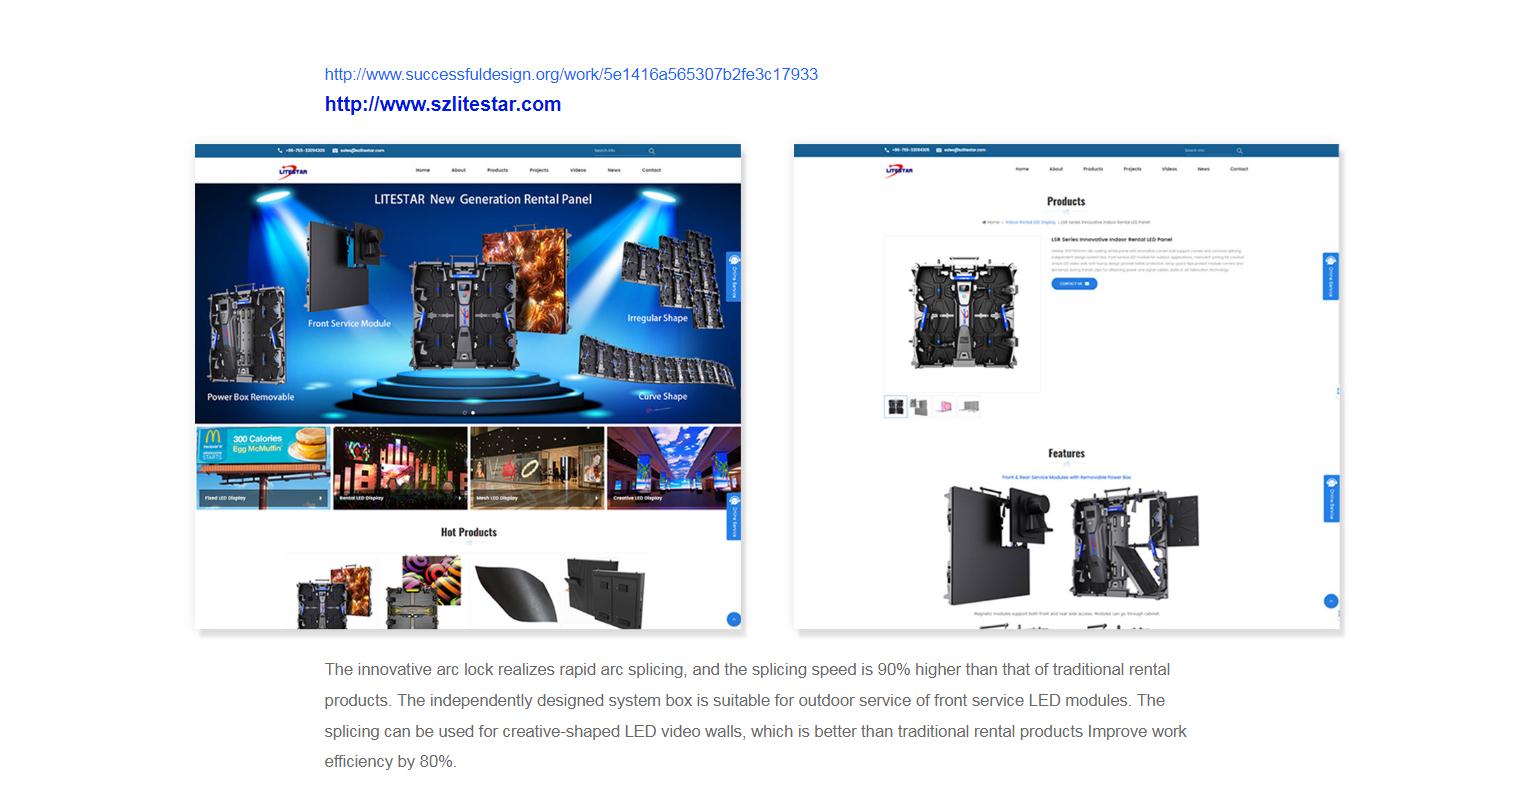Open the www.szlitestar.com link
1528x799 pixels.
pyautogui.click(x=443, y=104)
